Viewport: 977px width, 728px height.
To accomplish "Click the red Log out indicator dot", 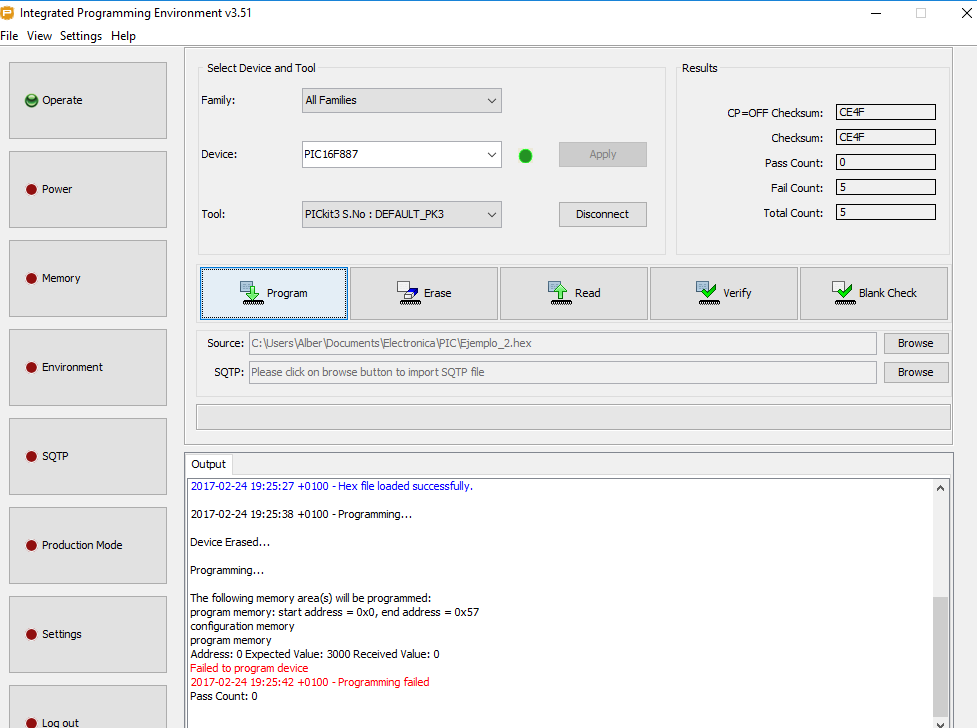I will point(31,722).
